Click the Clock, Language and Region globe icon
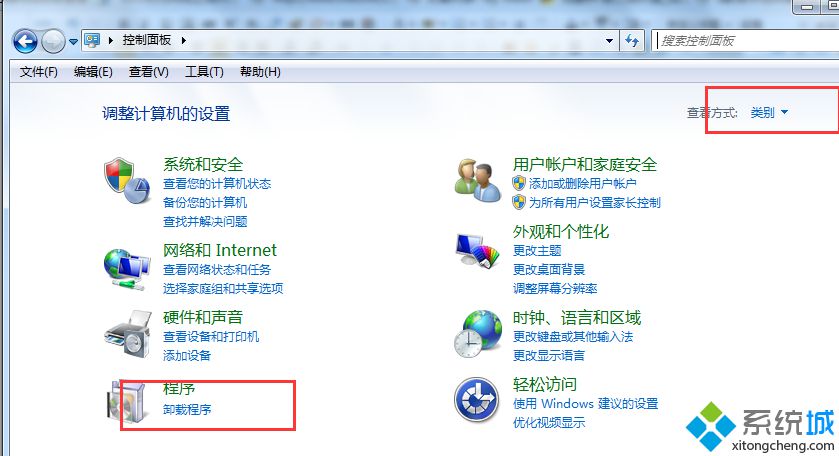 [x=478, y=334]
